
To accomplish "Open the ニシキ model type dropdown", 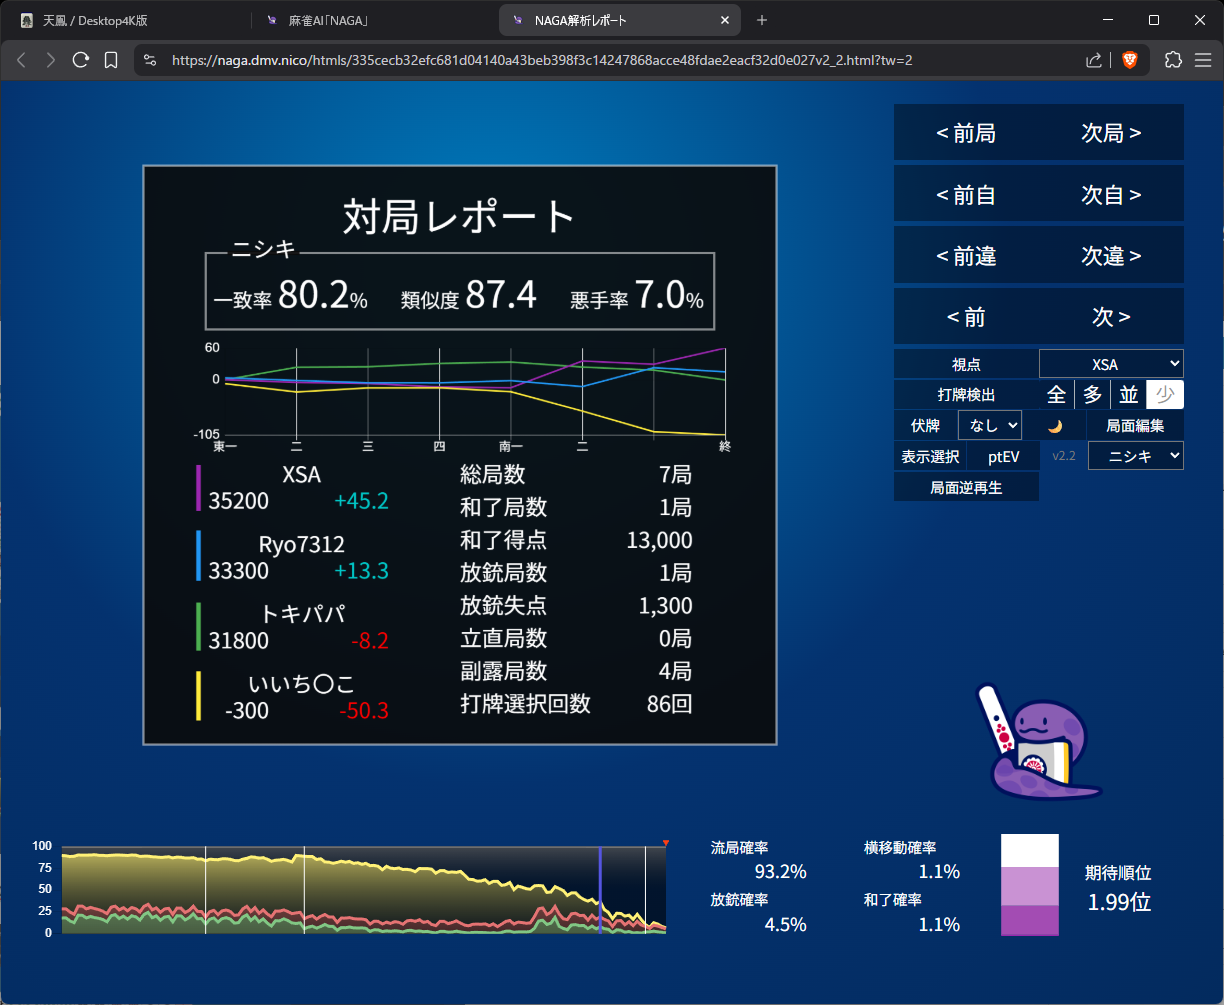I will click(x=1135, y=457).
